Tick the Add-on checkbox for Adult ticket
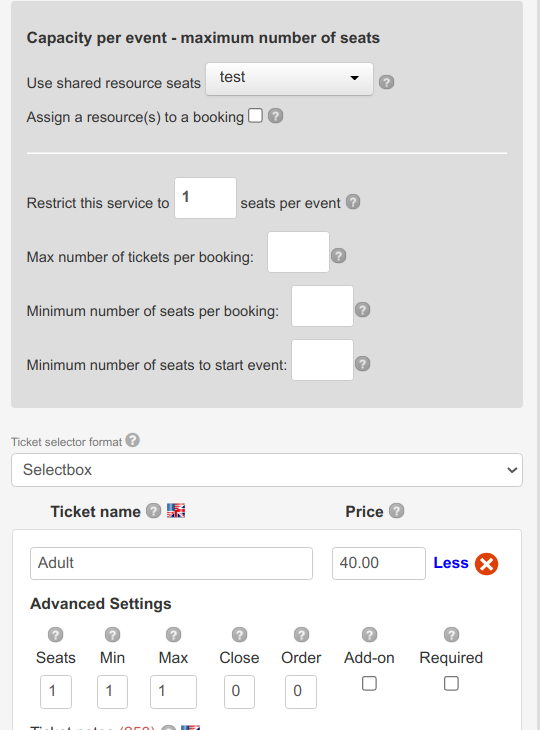Screen dimensions: 540x730 (369, 683)
